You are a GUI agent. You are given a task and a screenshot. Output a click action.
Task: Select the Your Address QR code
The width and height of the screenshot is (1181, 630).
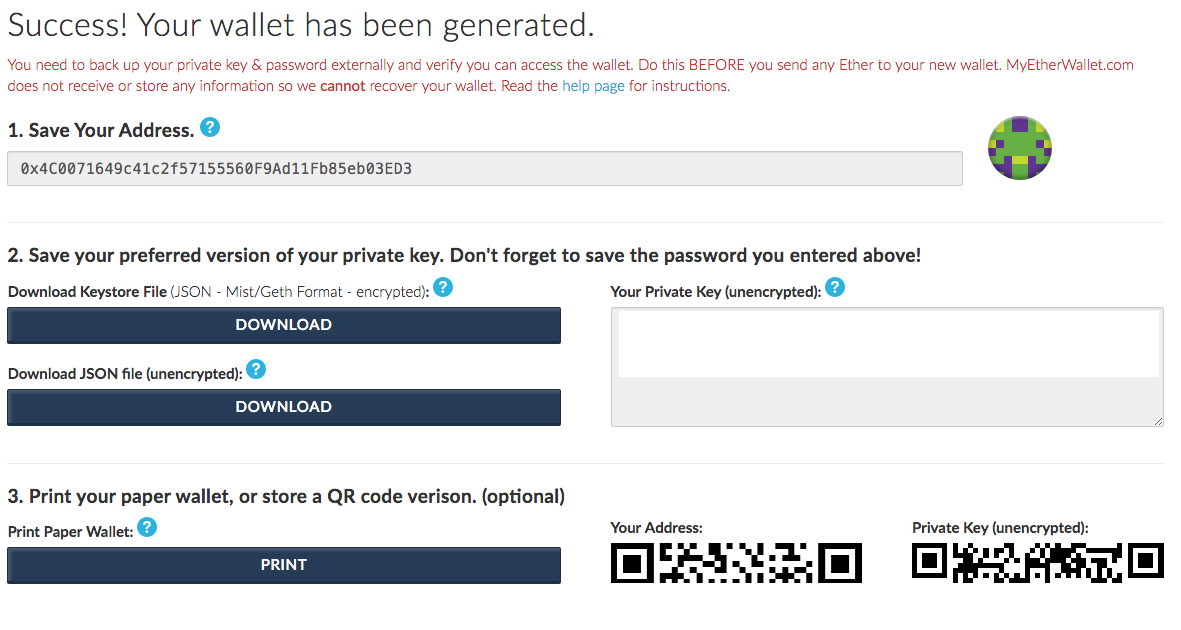[x=736, y=563]
